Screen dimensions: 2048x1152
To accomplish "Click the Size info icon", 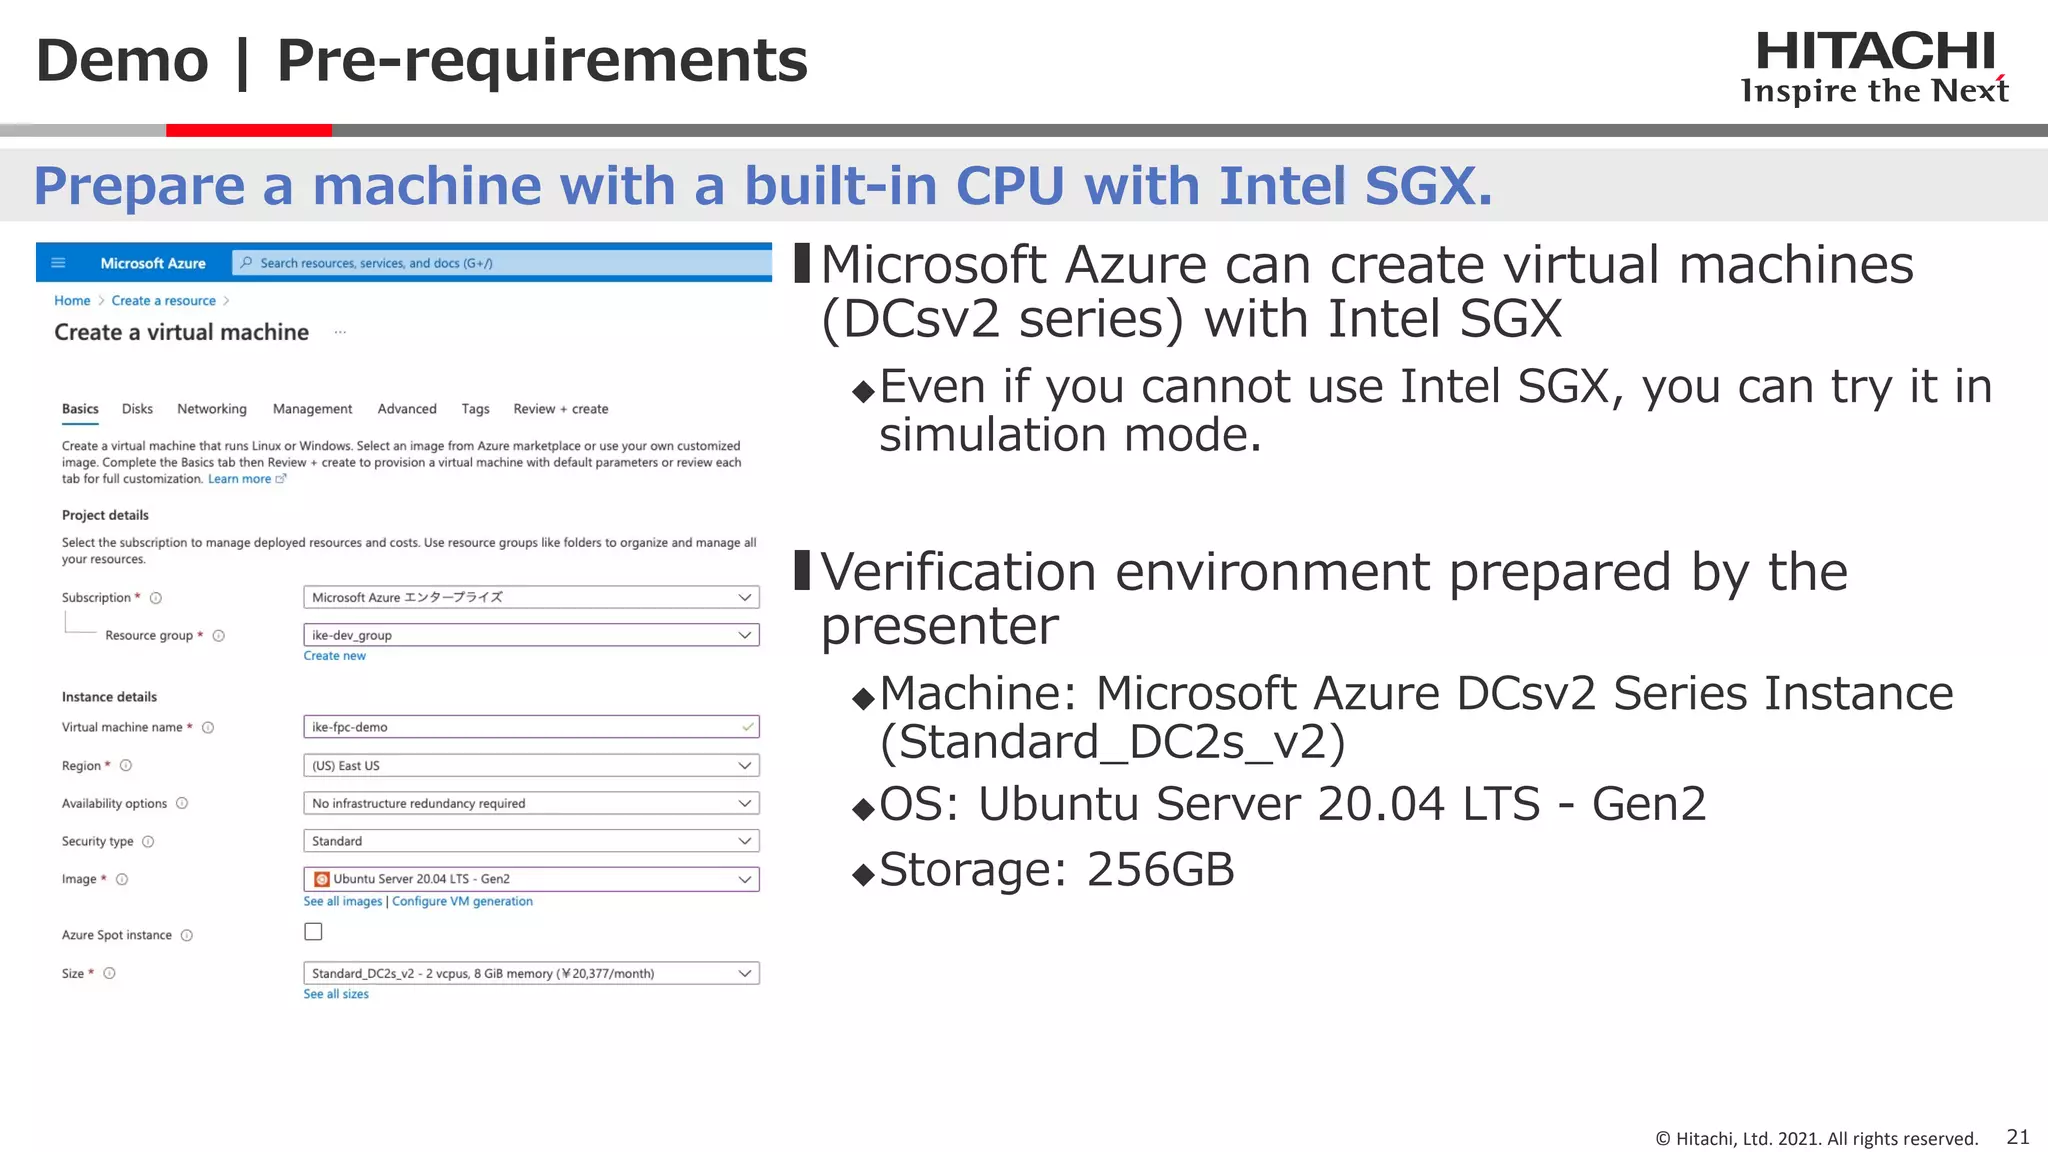I will pyautogui.click(x=110, y=974).
